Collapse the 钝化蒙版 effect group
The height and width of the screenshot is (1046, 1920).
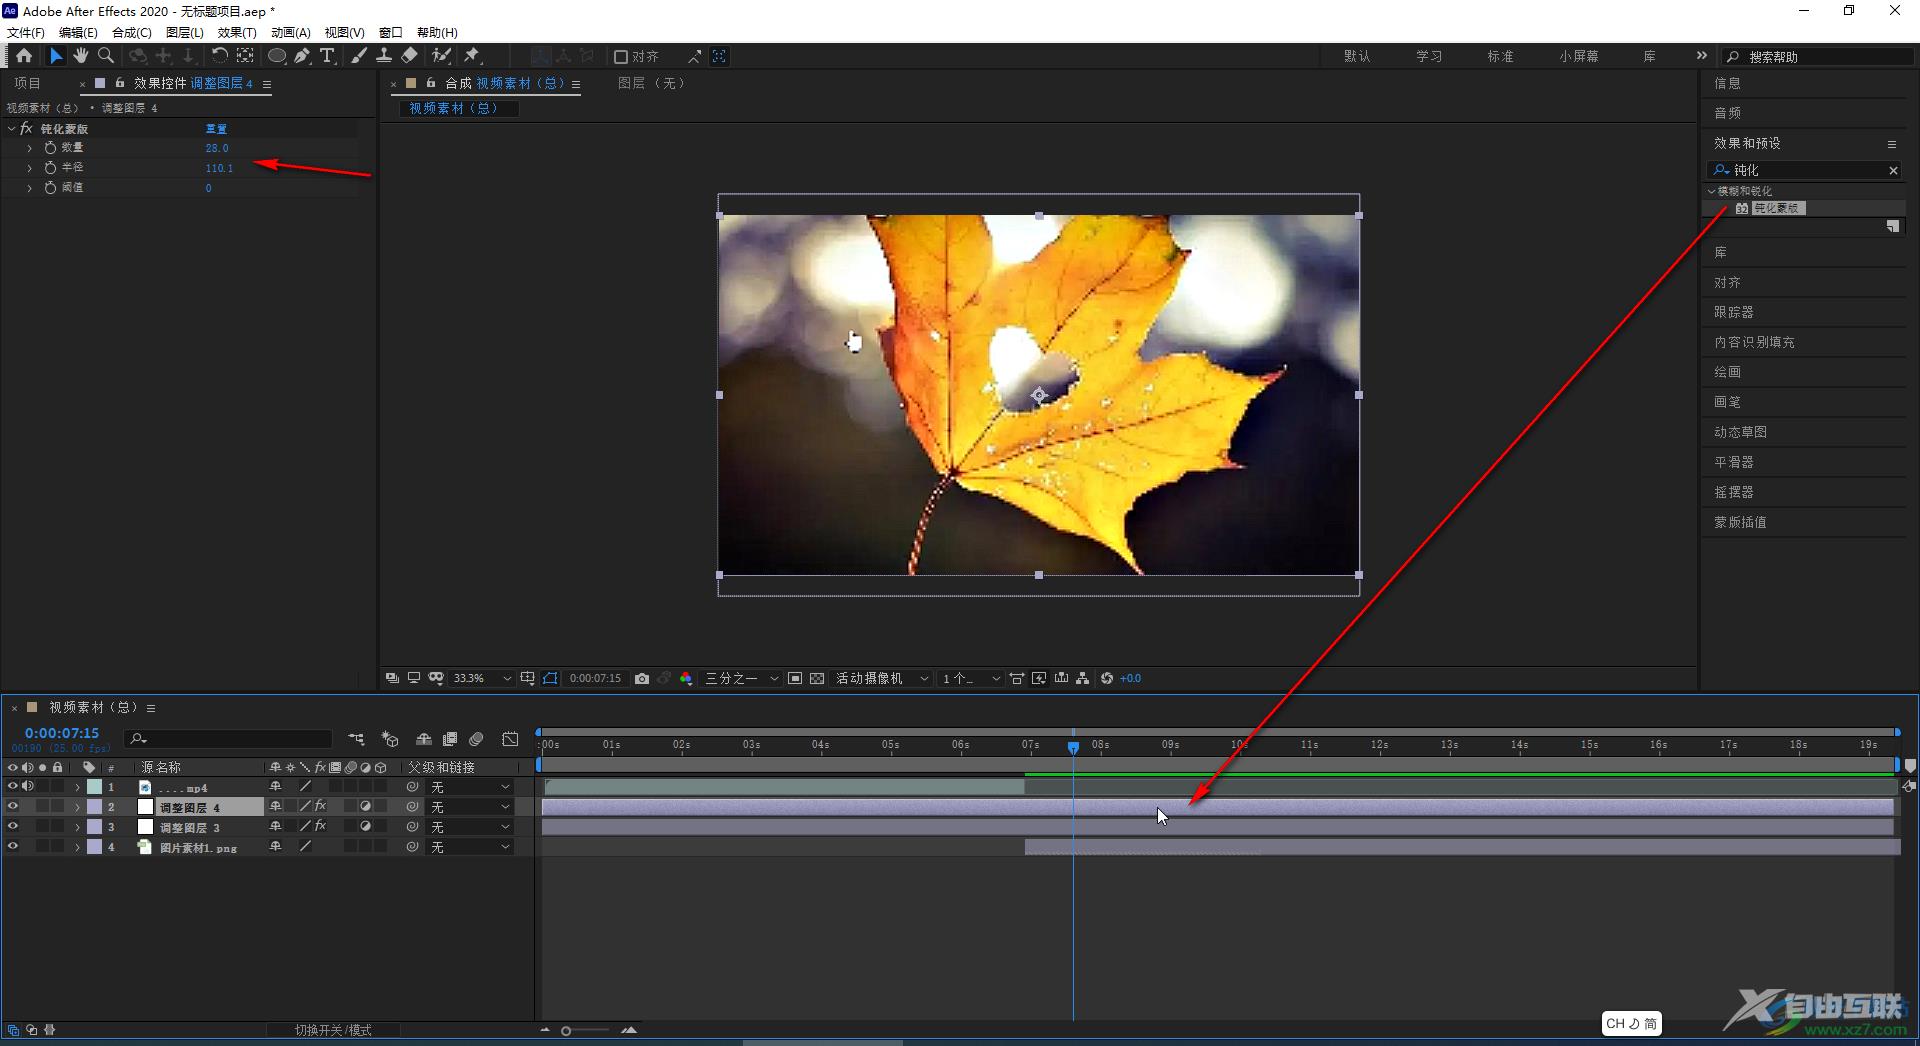pos(11,129)
